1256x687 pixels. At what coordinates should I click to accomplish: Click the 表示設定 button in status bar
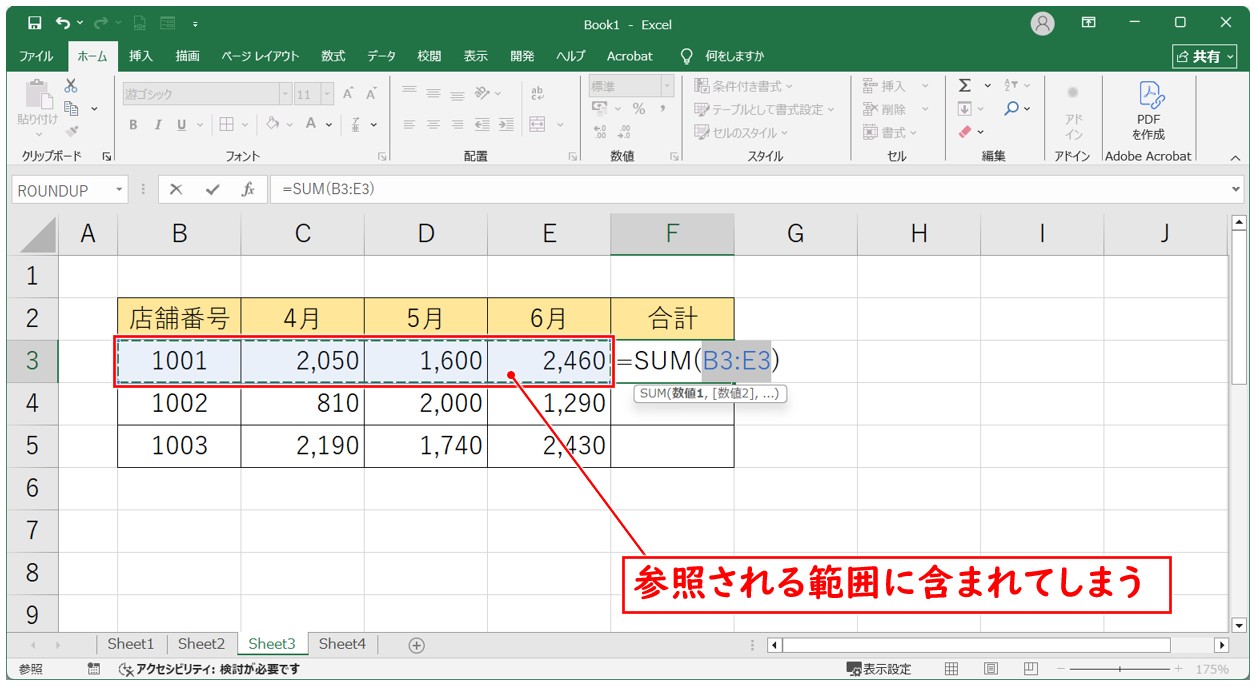point(879,669)
